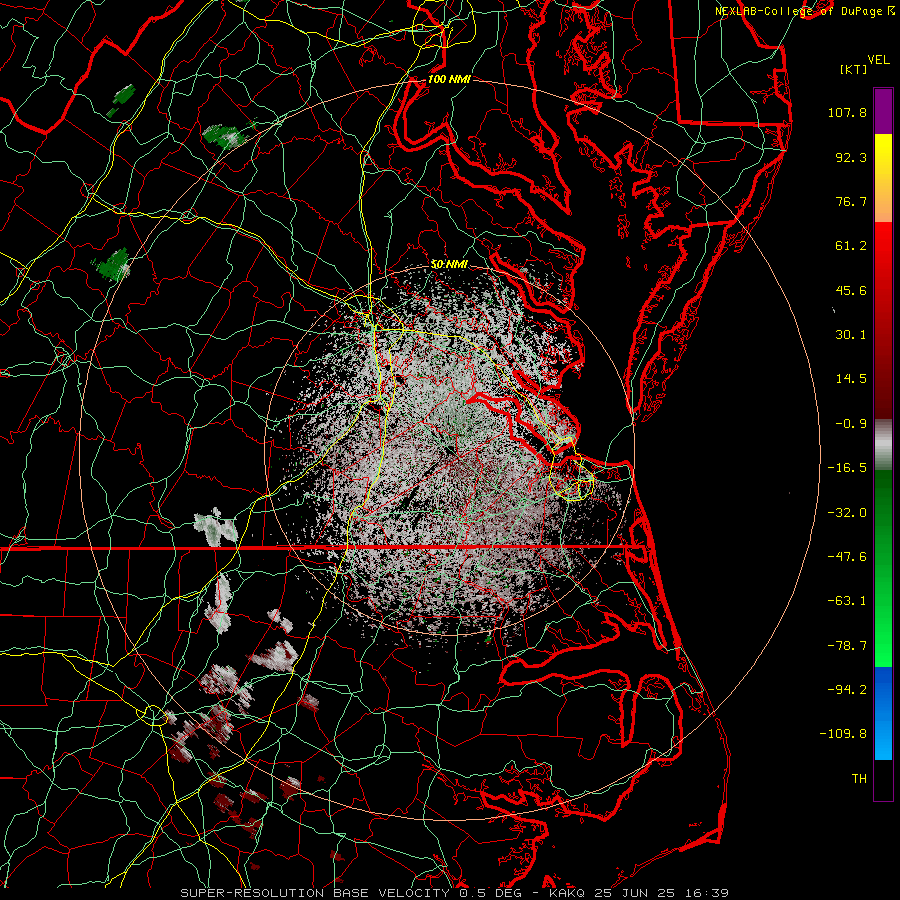Click the 30.1 velocity legend value
The image size is (900, 900).
(851, 335)
